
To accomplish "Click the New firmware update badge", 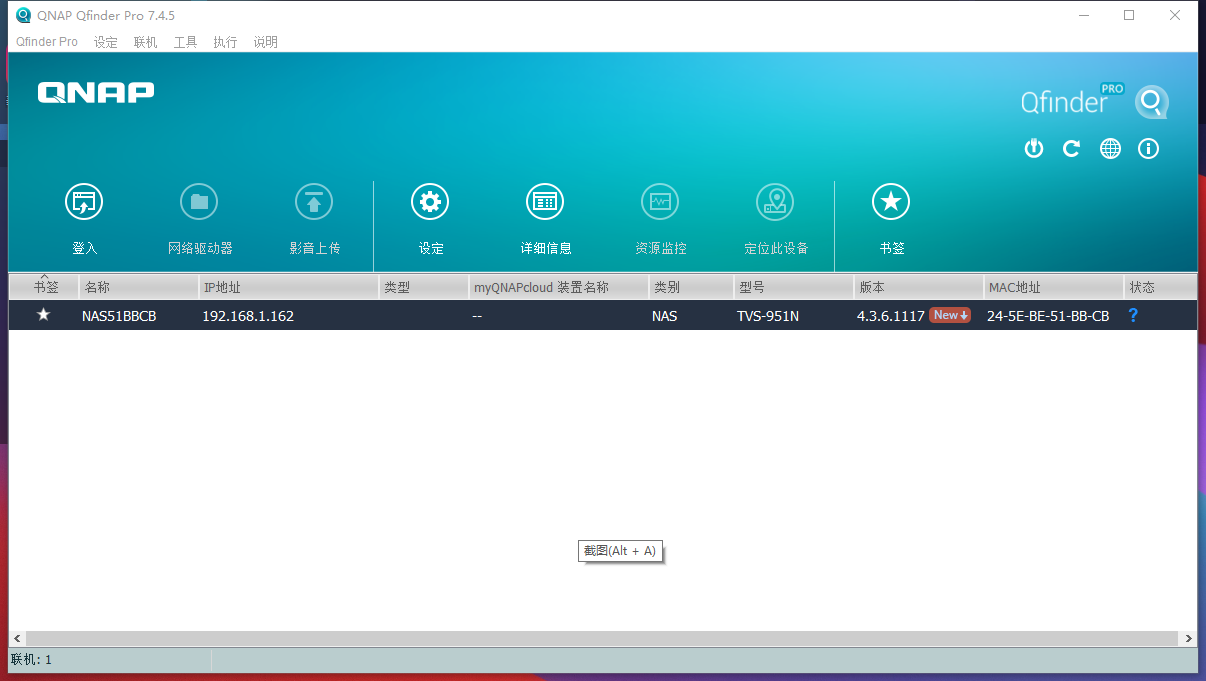I will [x=950, y=315].
